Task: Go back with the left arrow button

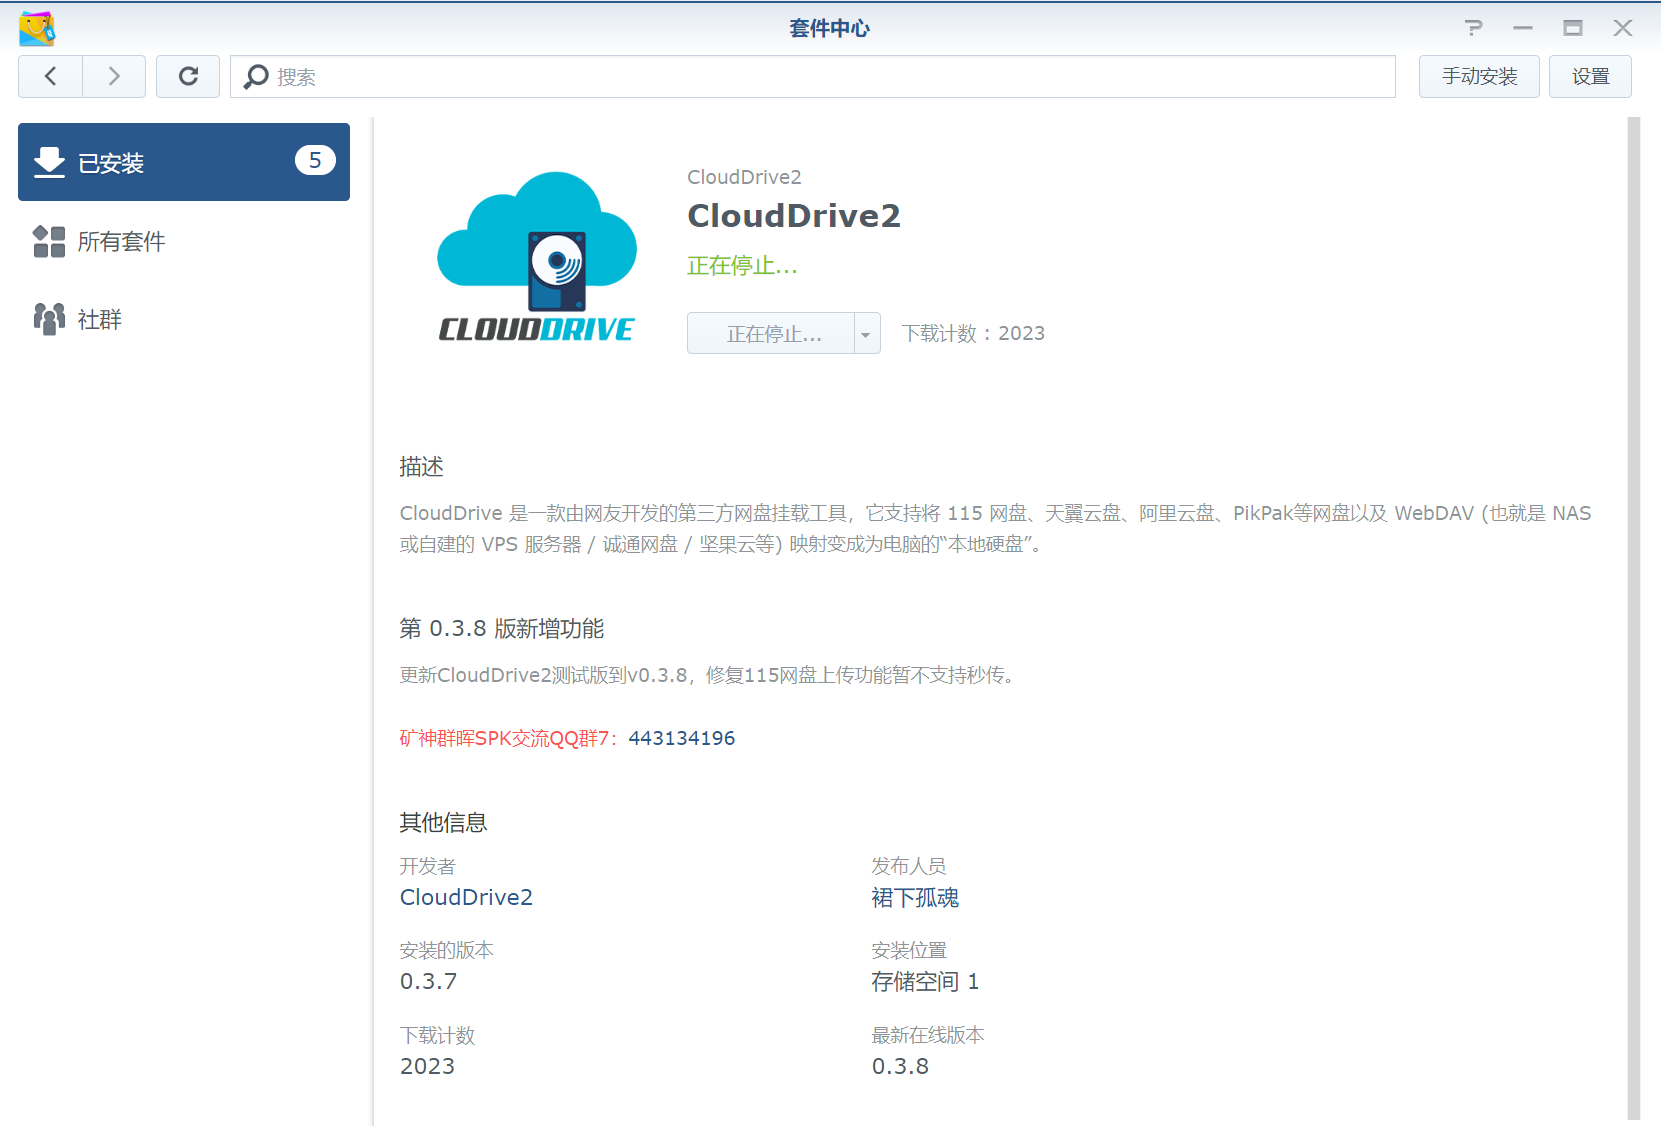Action: point(50,76)
